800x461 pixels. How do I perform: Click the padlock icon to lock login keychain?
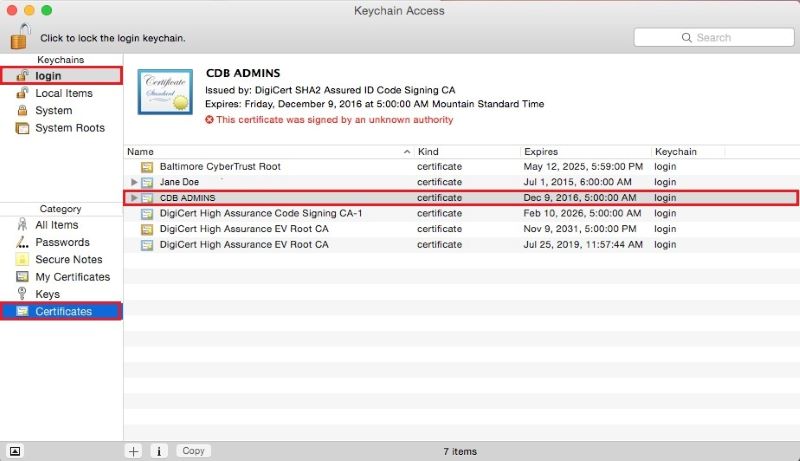click(x=20, y=37)
